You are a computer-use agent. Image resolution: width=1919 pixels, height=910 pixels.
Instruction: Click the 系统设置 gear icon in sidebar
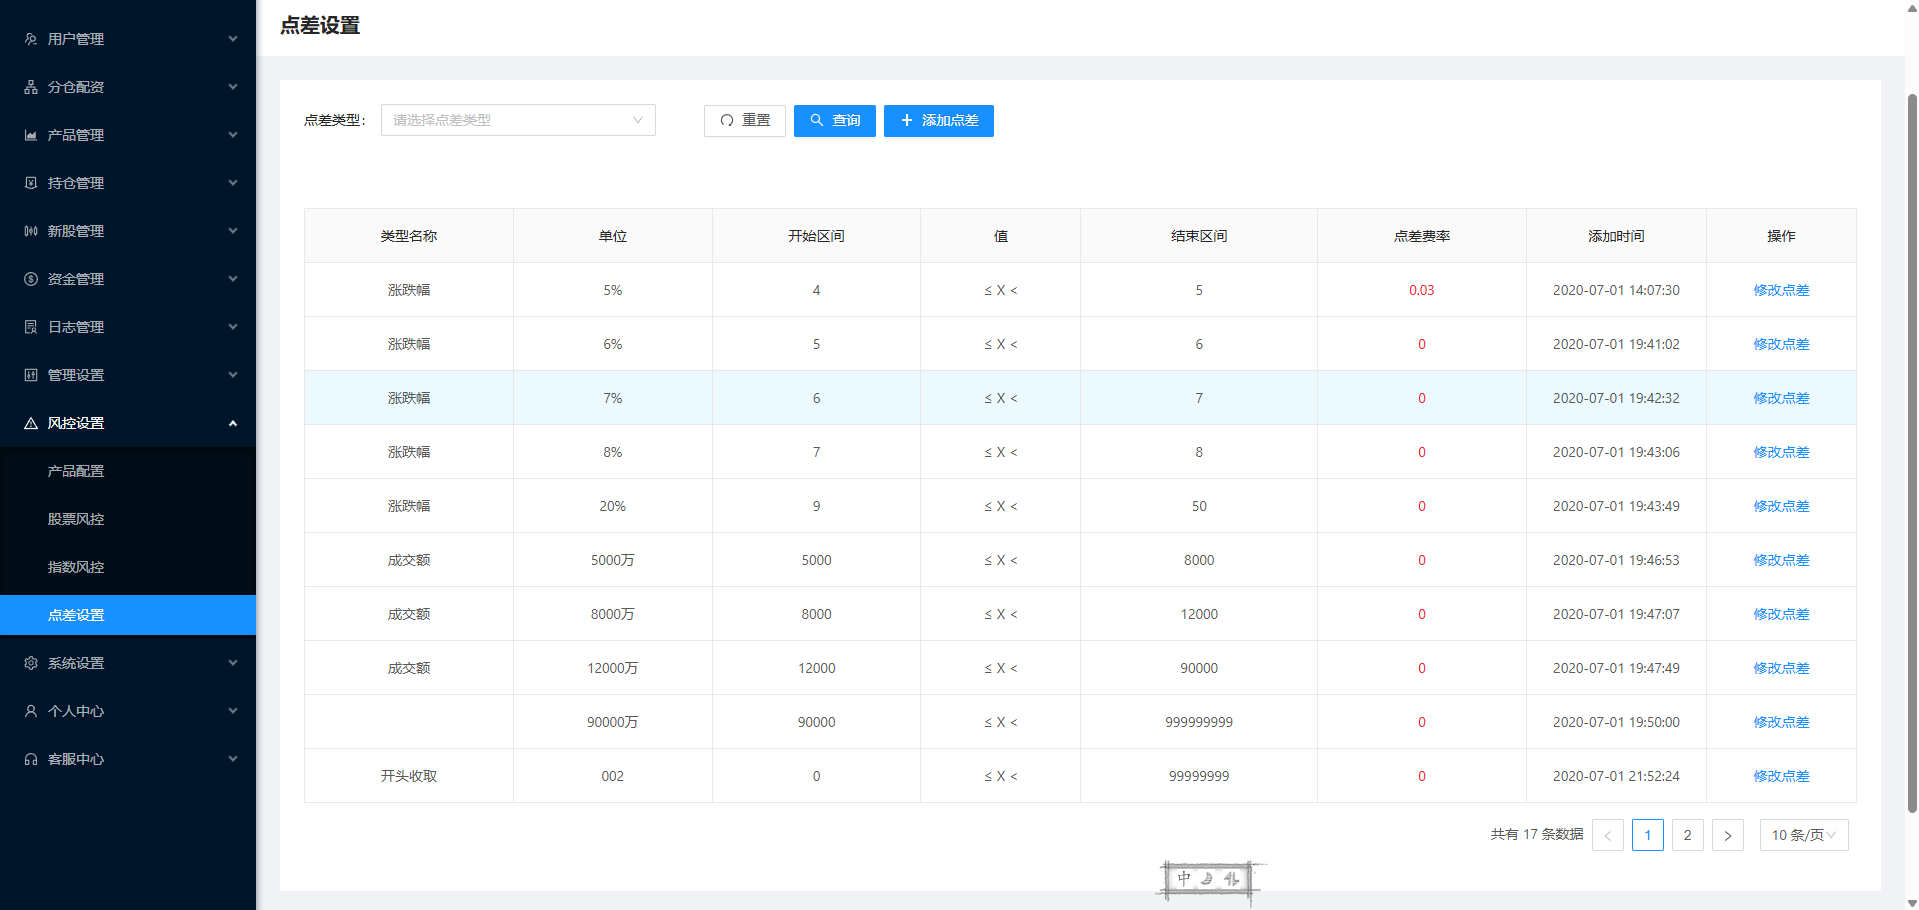(x=31, y=663)
